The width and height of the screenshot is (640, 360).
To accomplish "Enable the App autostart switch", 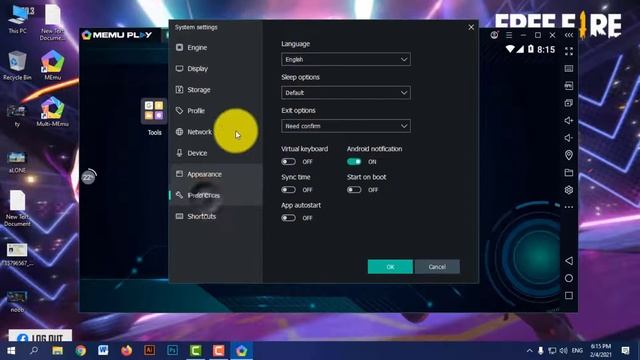I will (289, 218).
